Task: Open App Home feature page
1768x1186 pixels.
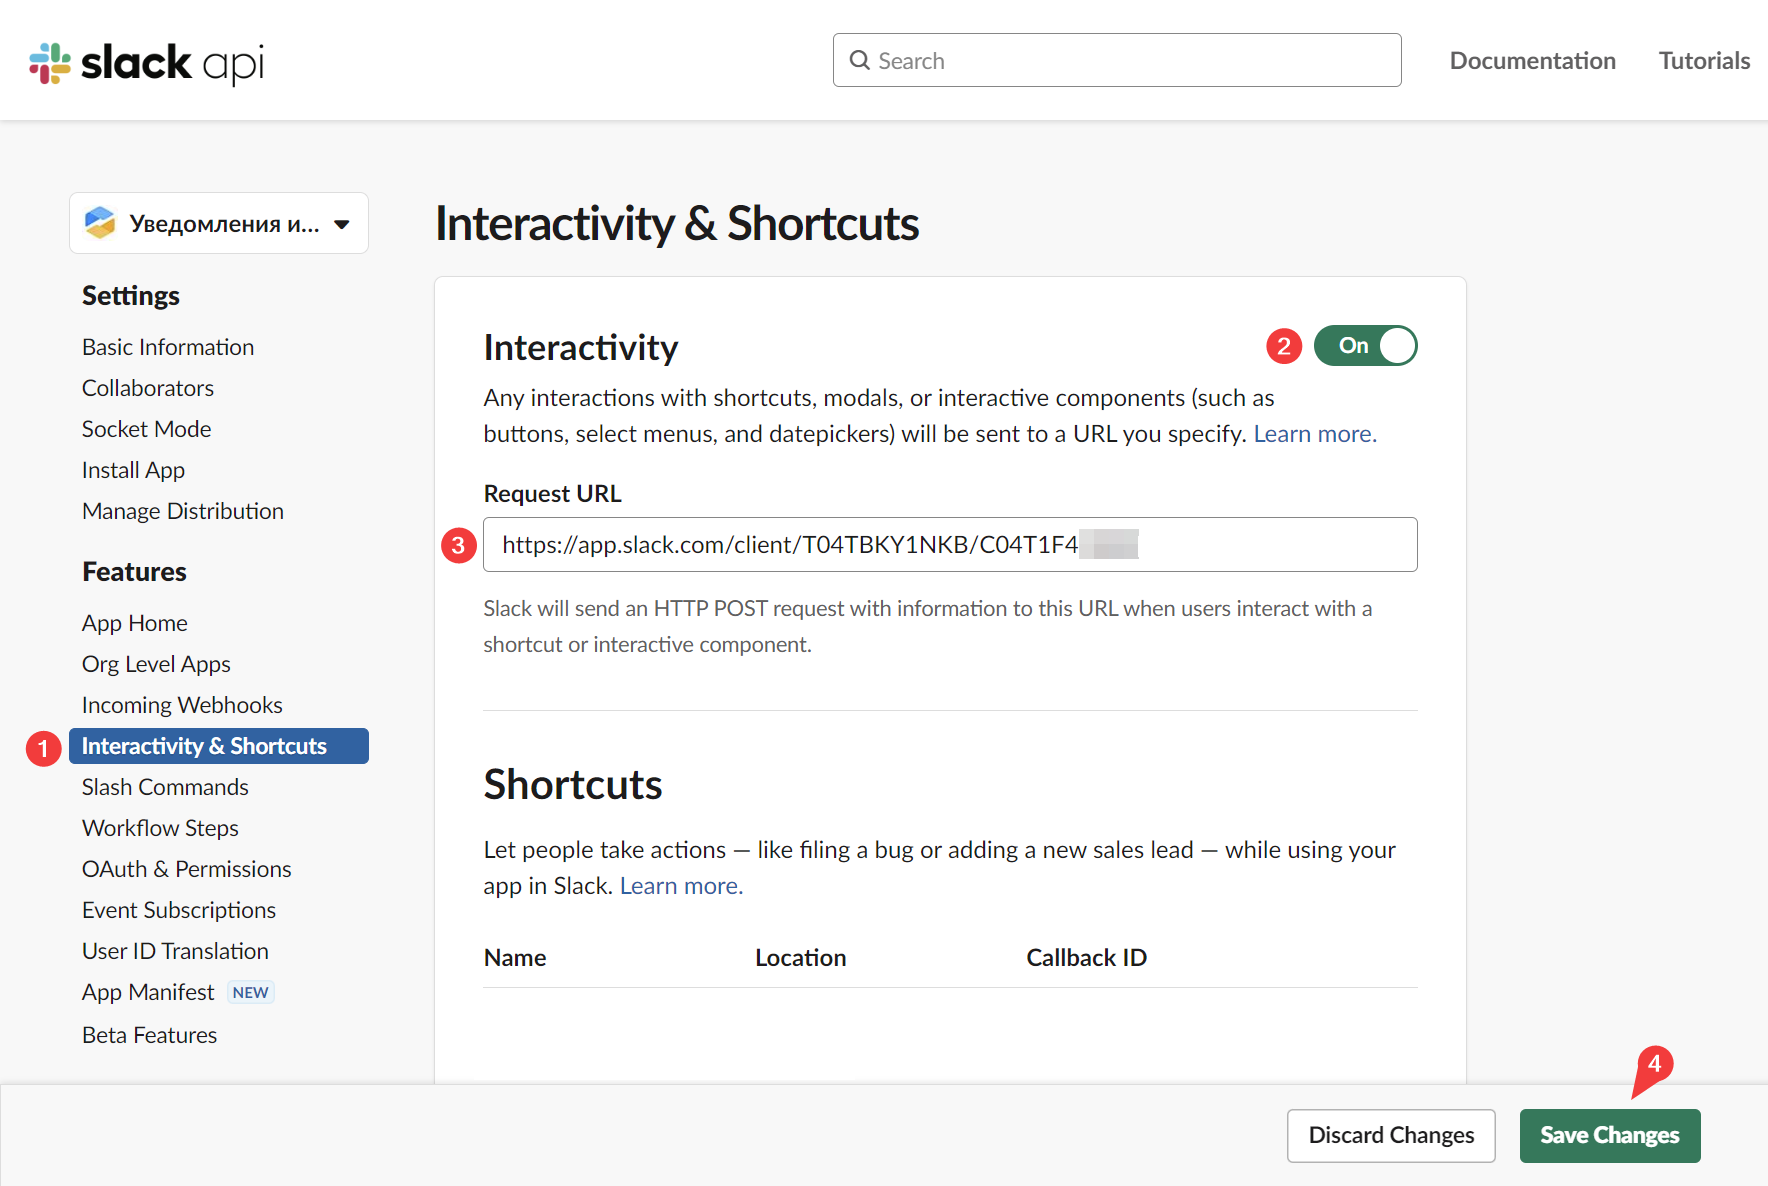Action: [x=135, y=623]
